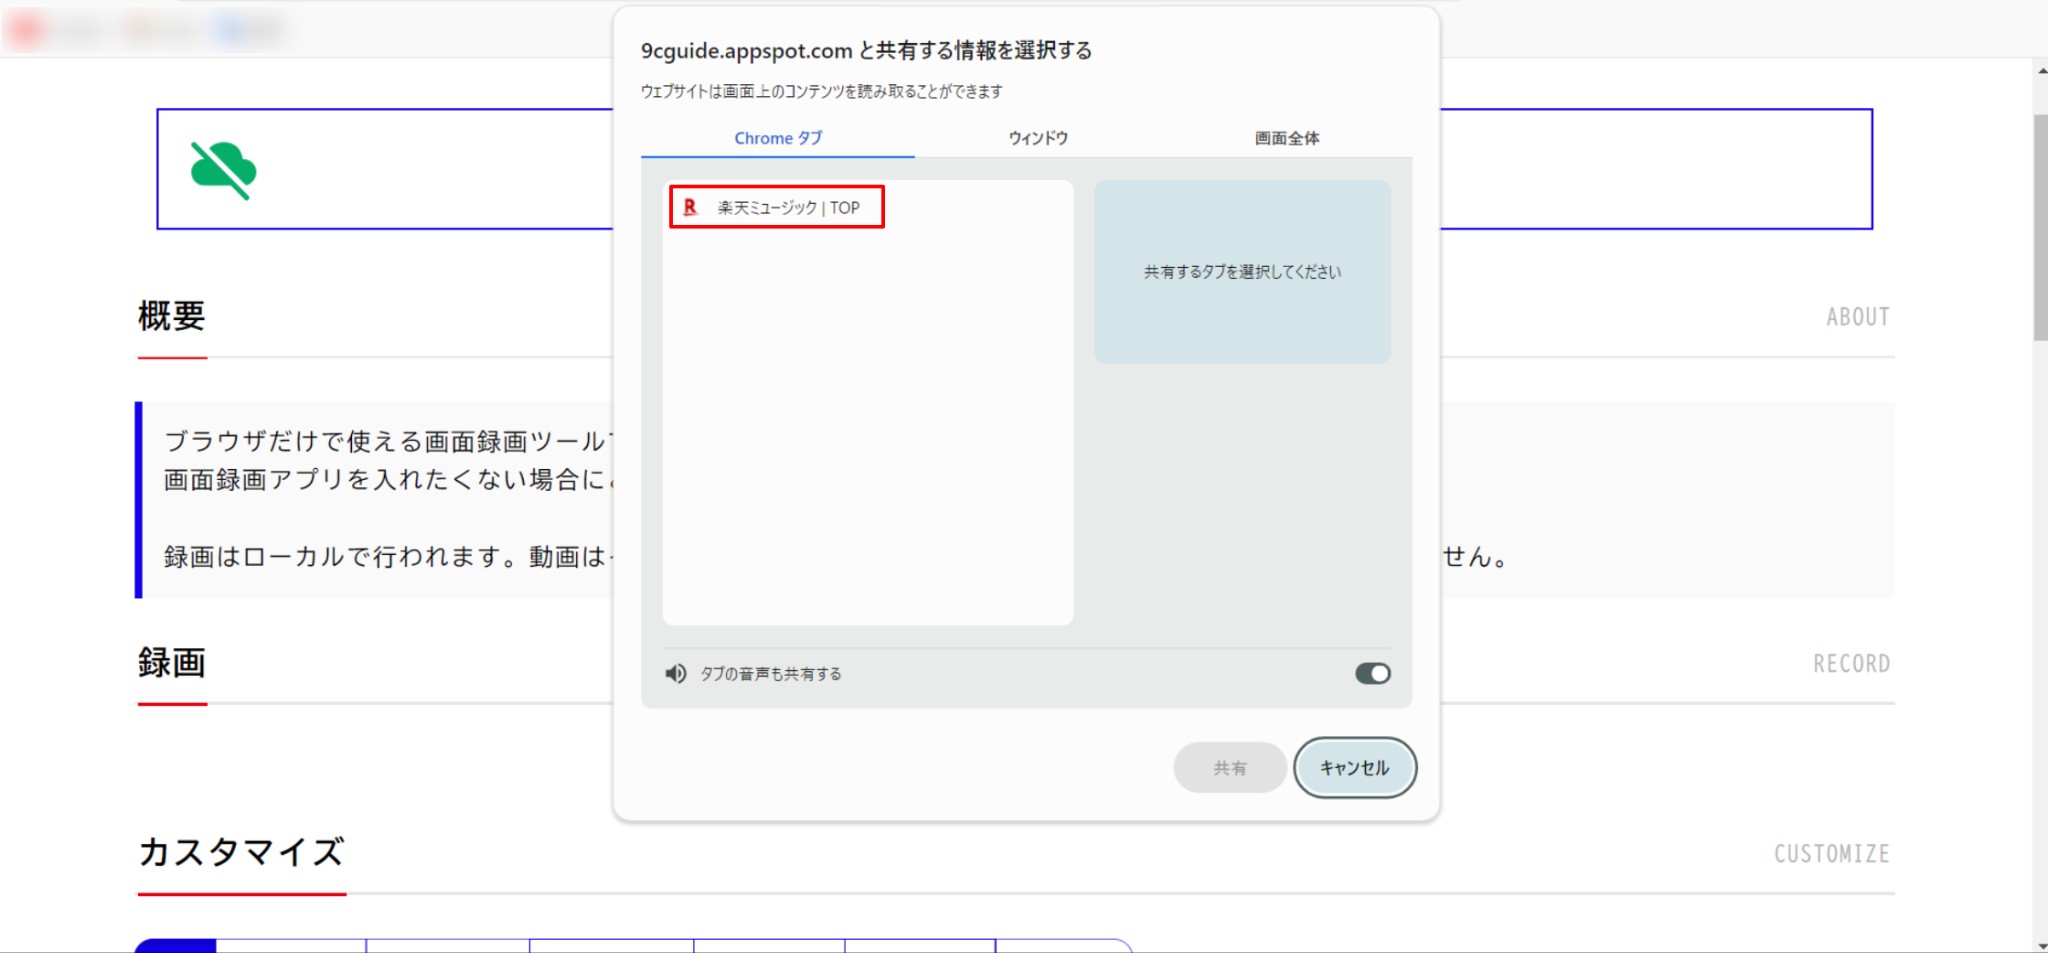Click the ABOUT label
The image size is (2048, 953).
[1858, 317]
